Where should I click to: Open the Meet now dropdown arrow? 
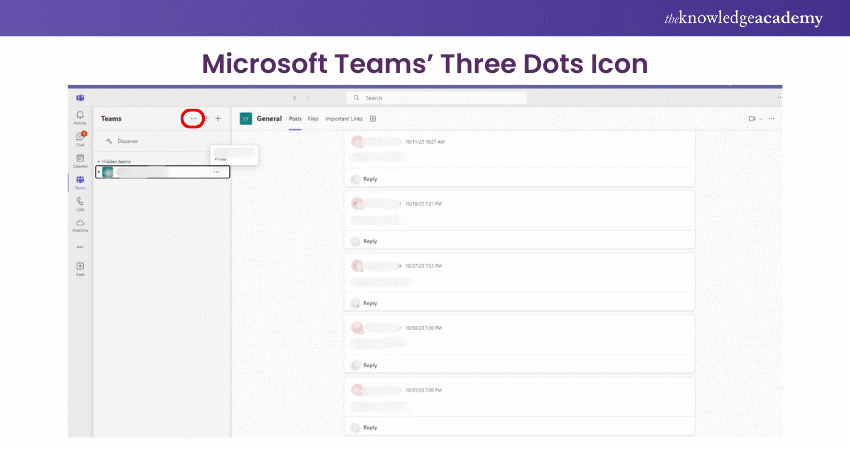761,118
